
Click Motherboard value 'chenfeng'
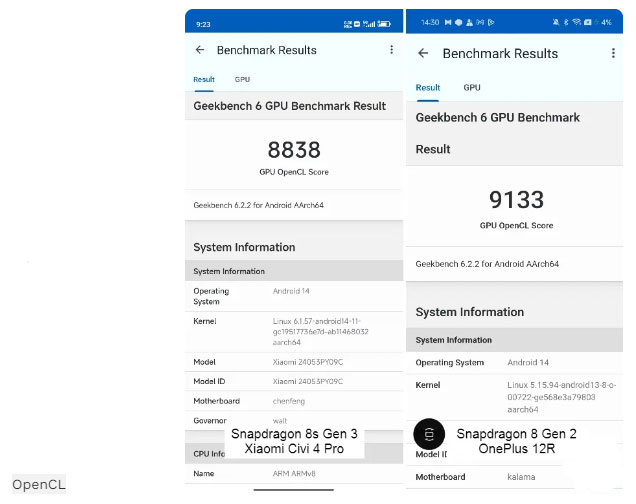(288, 401)
